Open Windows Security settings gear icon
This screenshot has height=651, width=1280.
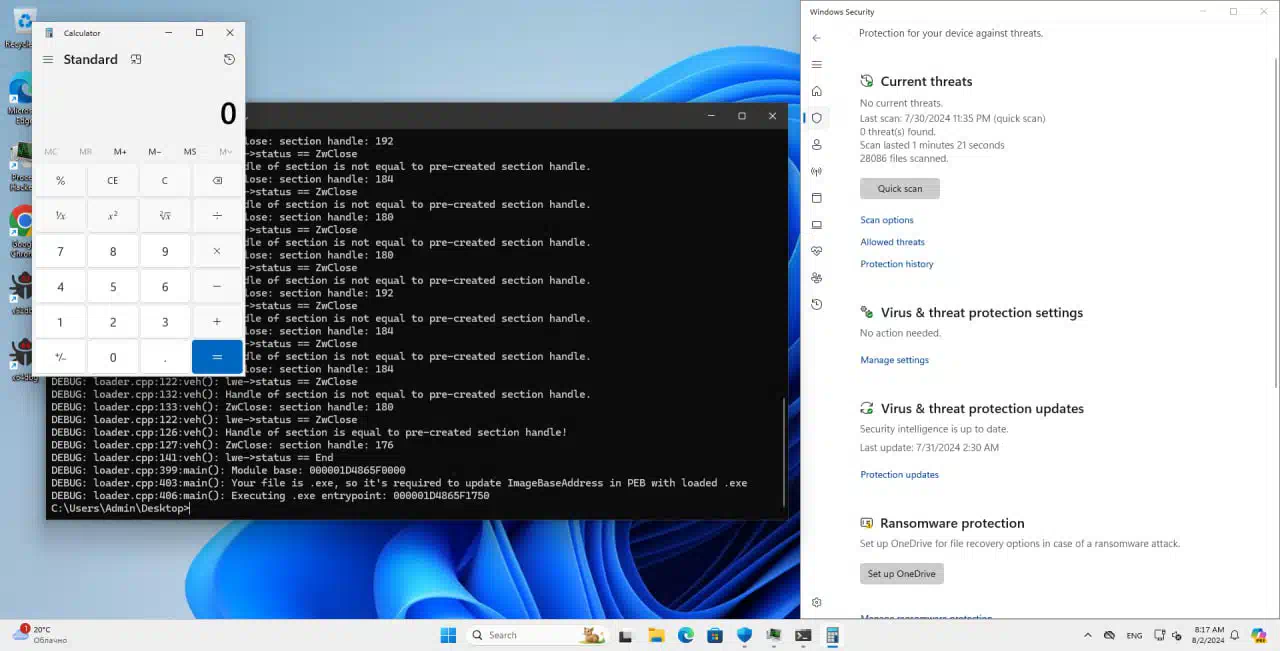click(x=816, y=603)
